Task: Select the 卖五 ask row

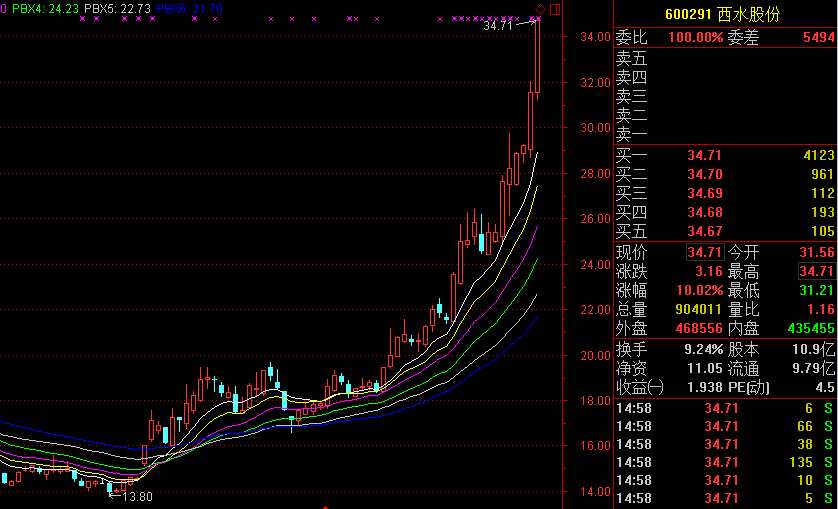Action: click(x=726, y=58)
